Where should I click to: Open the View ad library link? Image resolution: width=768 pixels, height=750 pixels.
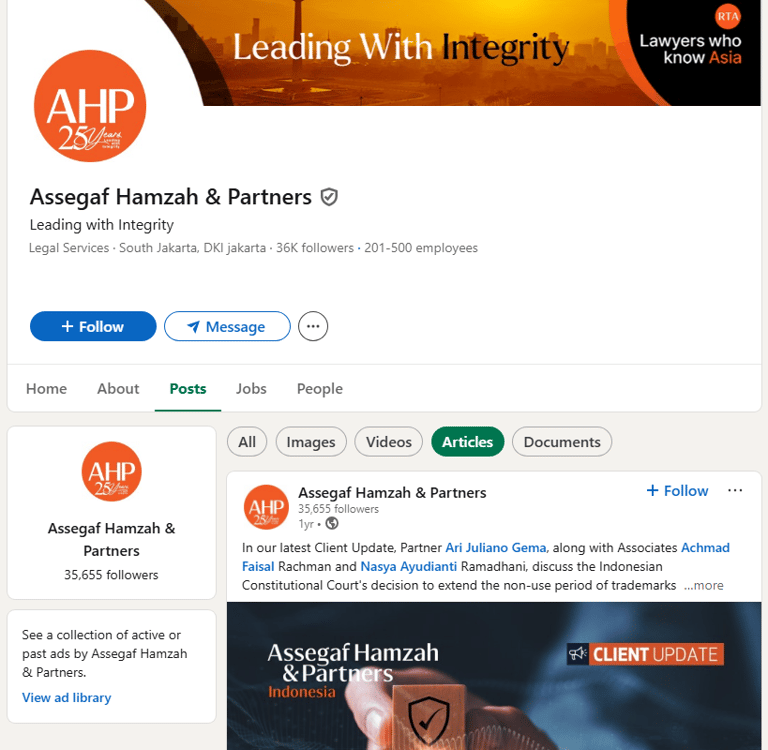[67, 698]
